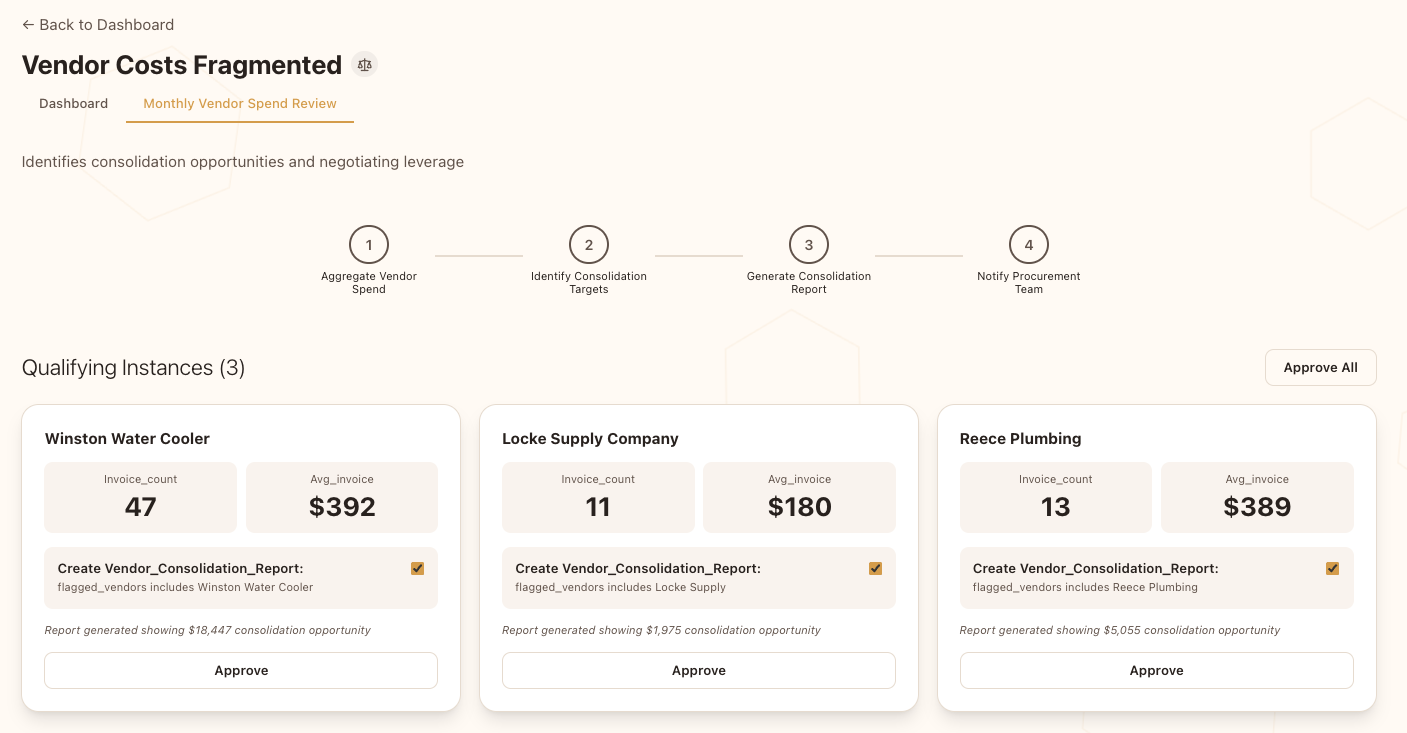The image size is (1407, 733).
Task: Approve the Locke Supply Company instance
Action: (x=699, y=671)
